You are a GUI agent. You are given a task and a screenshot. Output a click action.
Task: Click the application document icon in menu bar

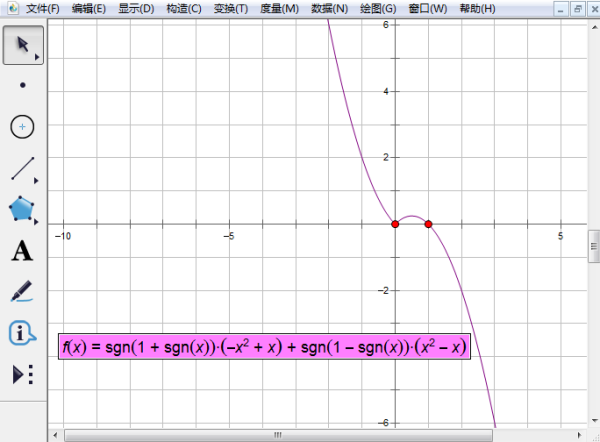(x=13, y=8)
